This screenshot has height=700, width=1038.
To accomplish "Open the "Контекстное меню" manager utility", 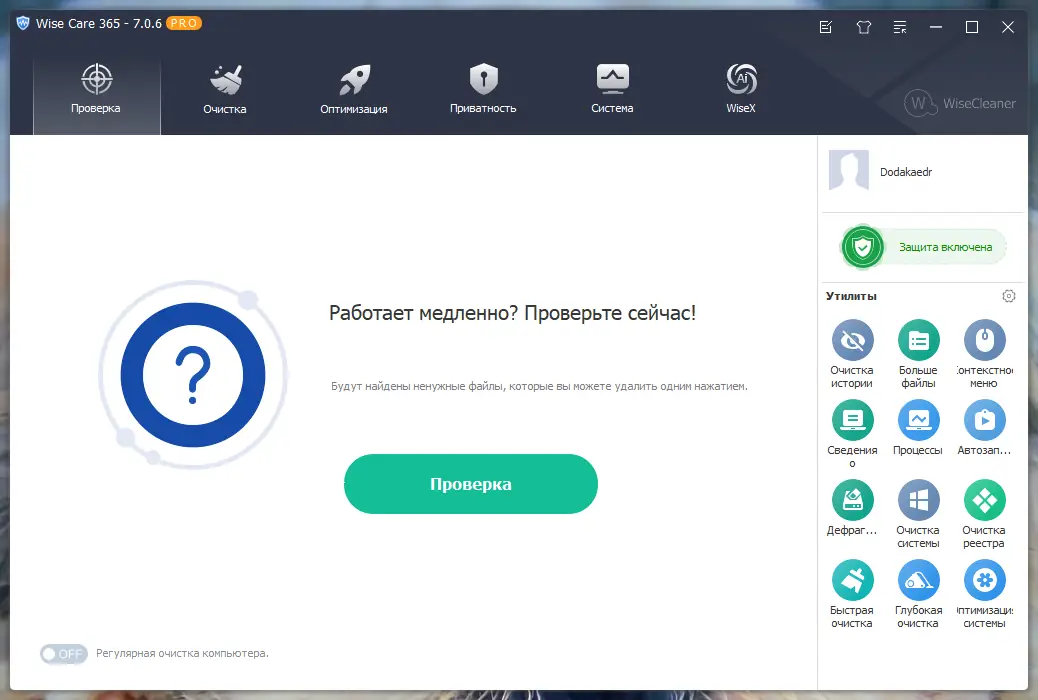I will (984, 340).
